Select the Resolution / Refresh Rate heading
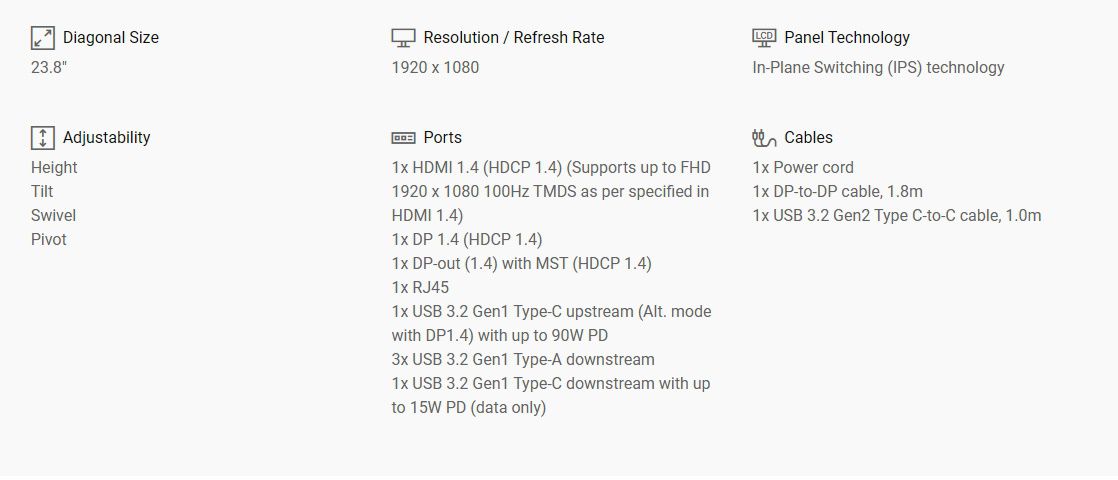 pos(513,38)
